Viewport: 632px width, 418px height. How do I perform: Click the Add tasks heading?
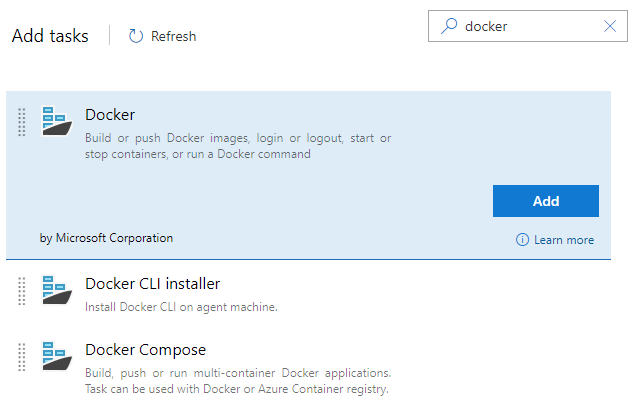tap(50, 36)
